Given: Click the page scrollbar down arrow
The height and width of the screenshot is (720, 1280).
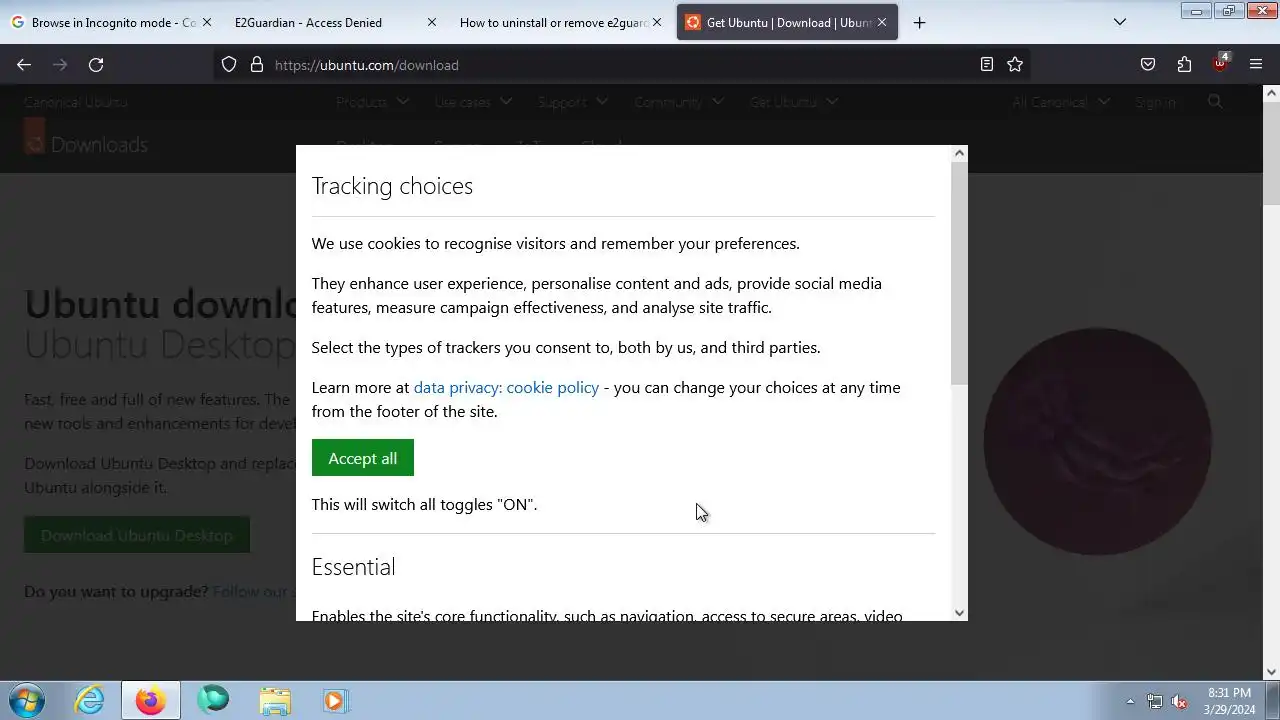Looking at the screenshot, I should pyautogui.click(x=1271, y=672).
